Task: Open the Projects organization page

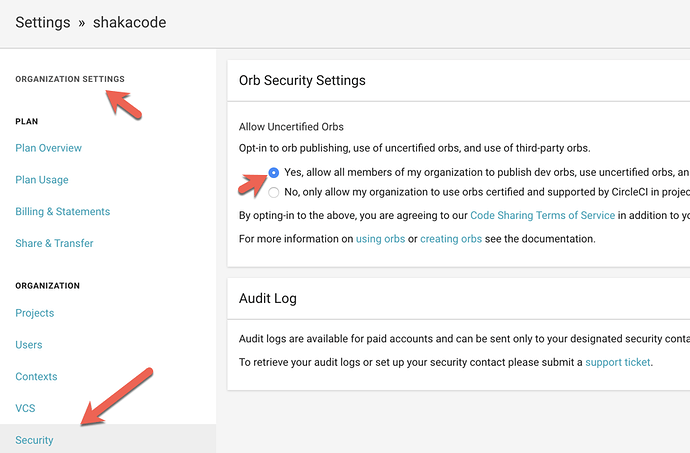Action: 35,313
